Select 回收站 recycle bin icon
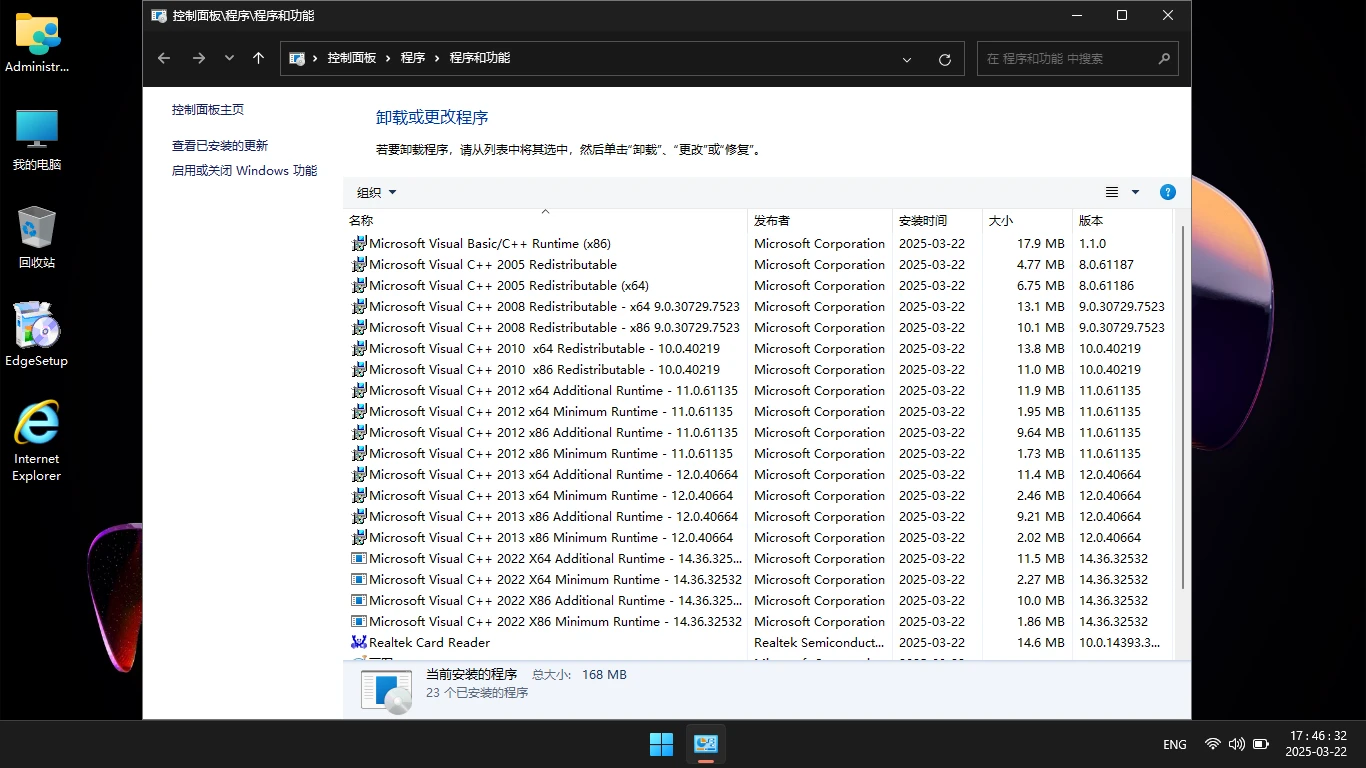1366x768 pixels. pos(37,238)
